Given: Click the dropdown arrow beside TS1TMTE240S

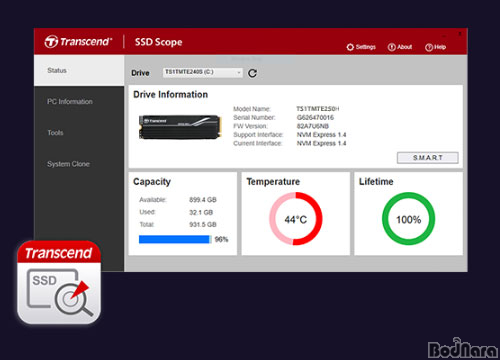Looking at the screenshot, I should click(238, 72).
